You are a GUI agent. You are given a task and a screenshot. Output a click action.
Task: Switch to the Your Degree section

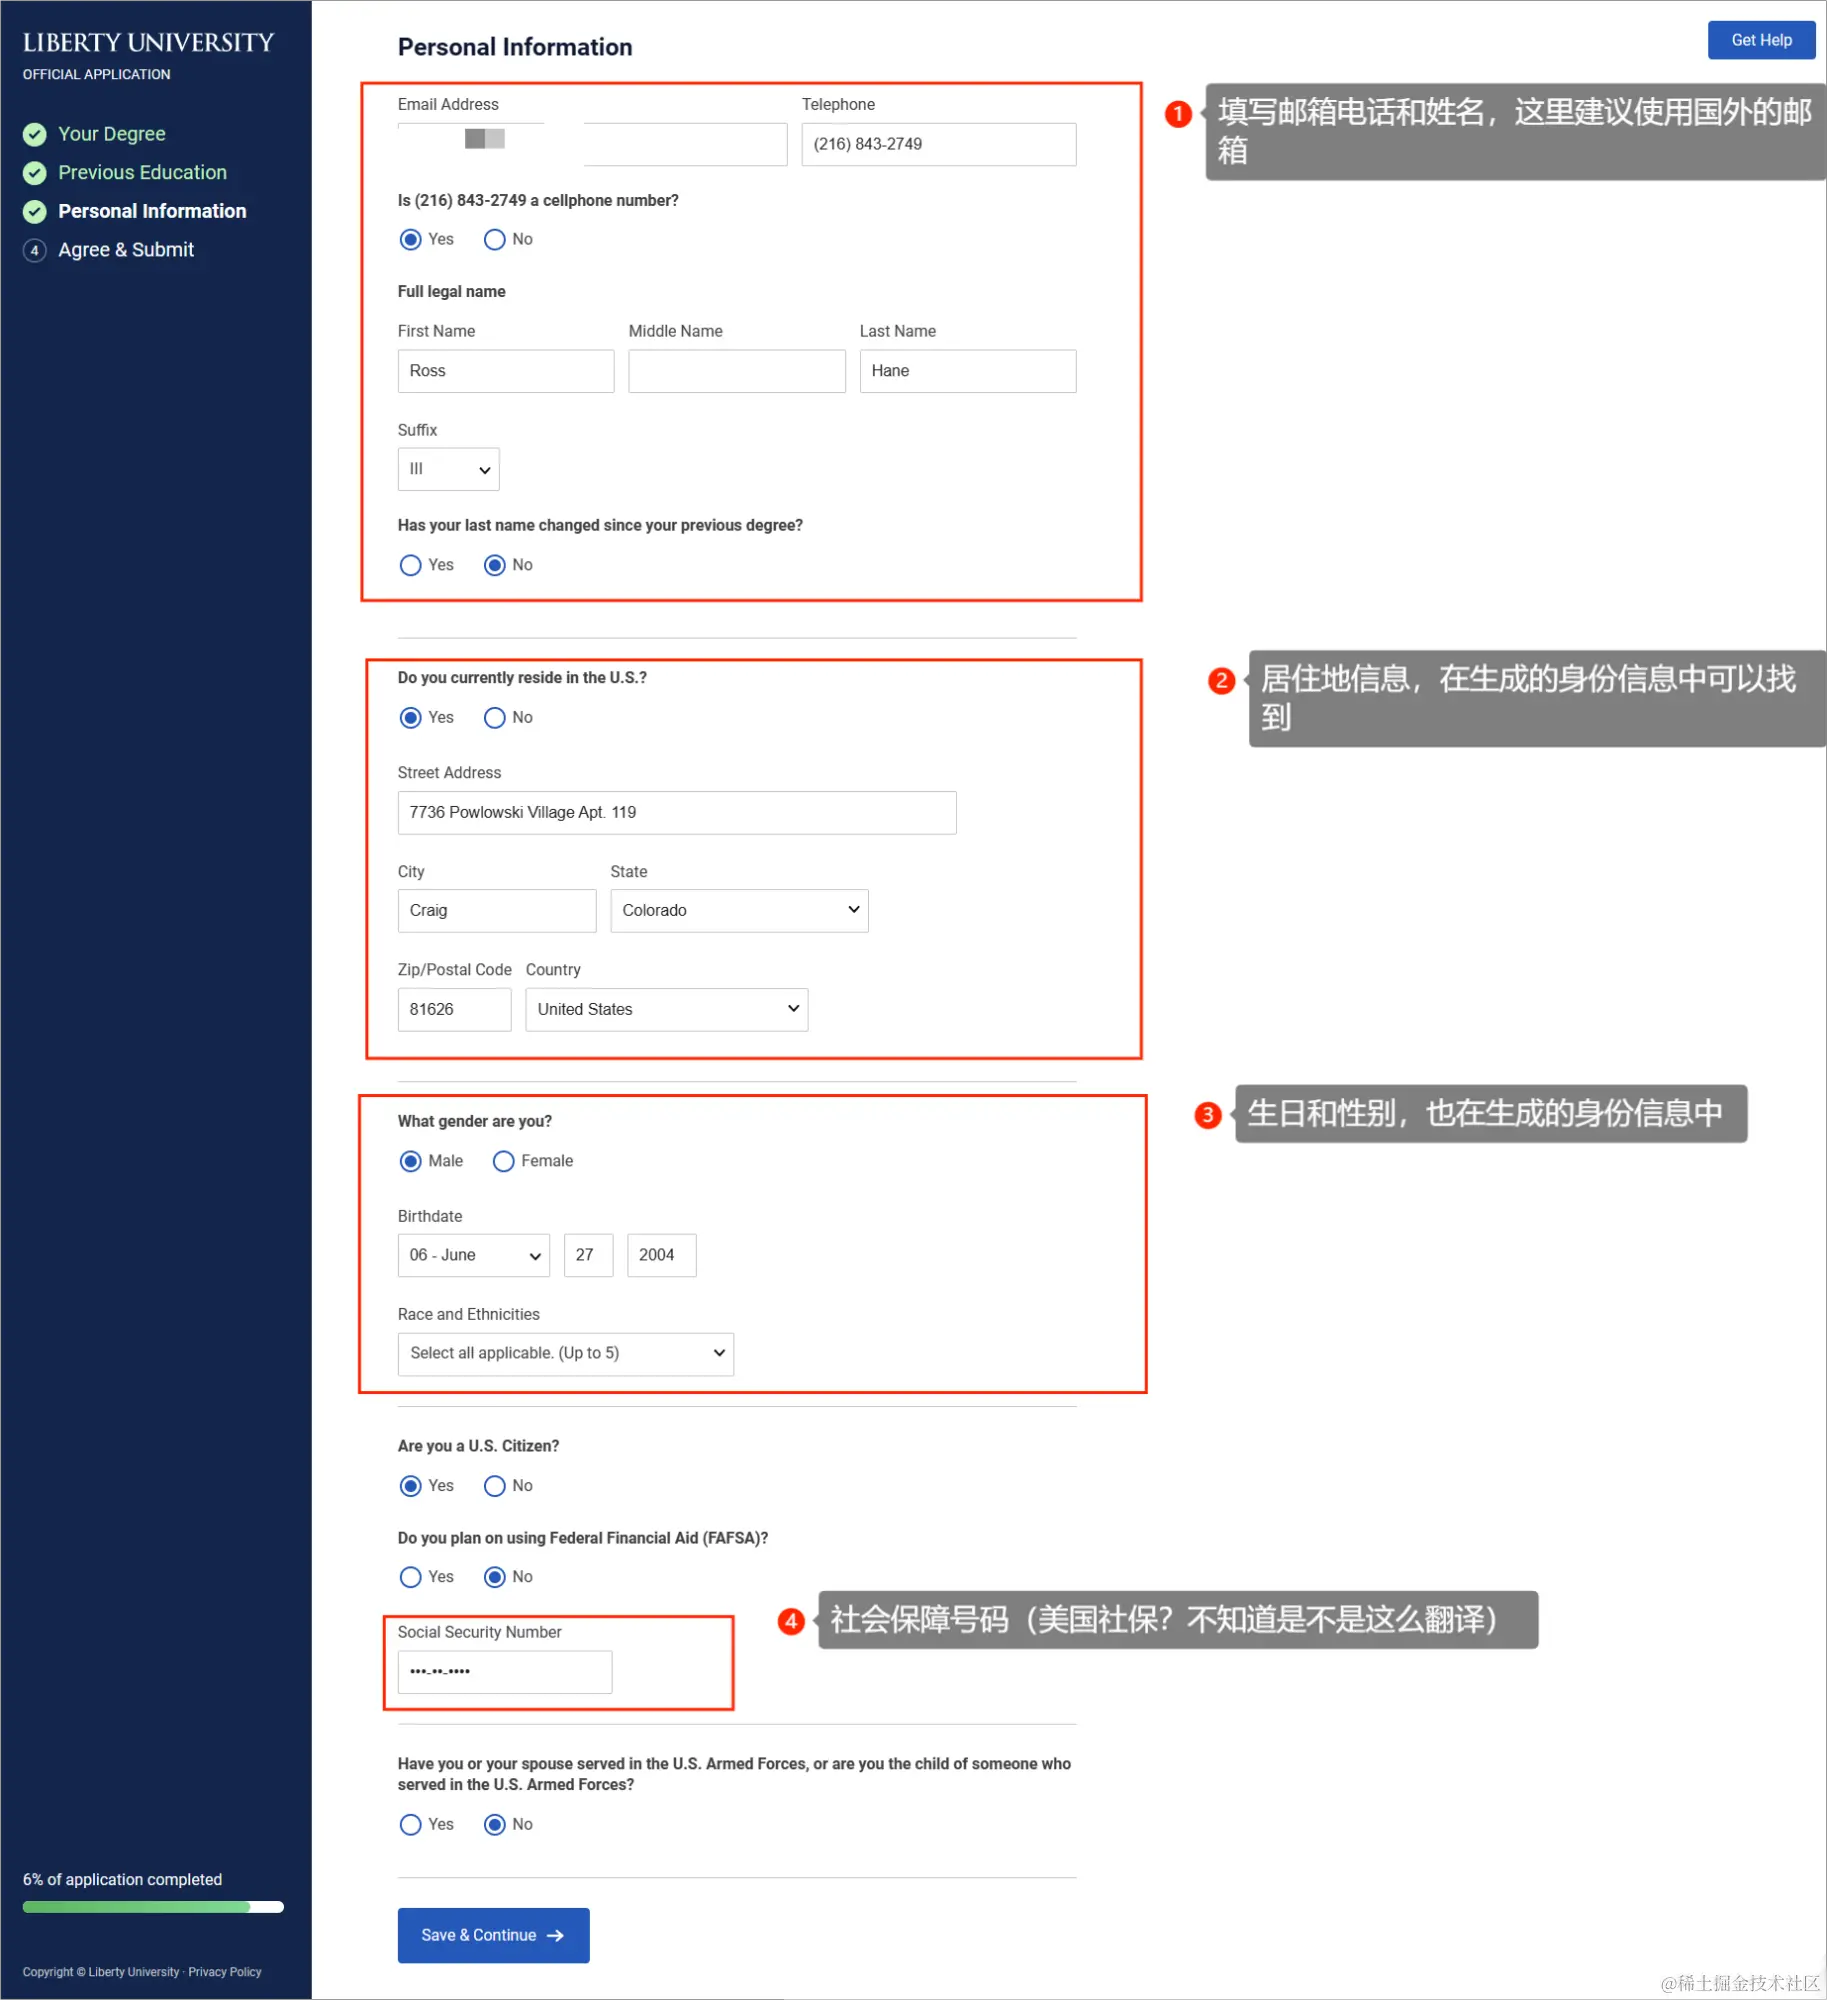point(111,133)
